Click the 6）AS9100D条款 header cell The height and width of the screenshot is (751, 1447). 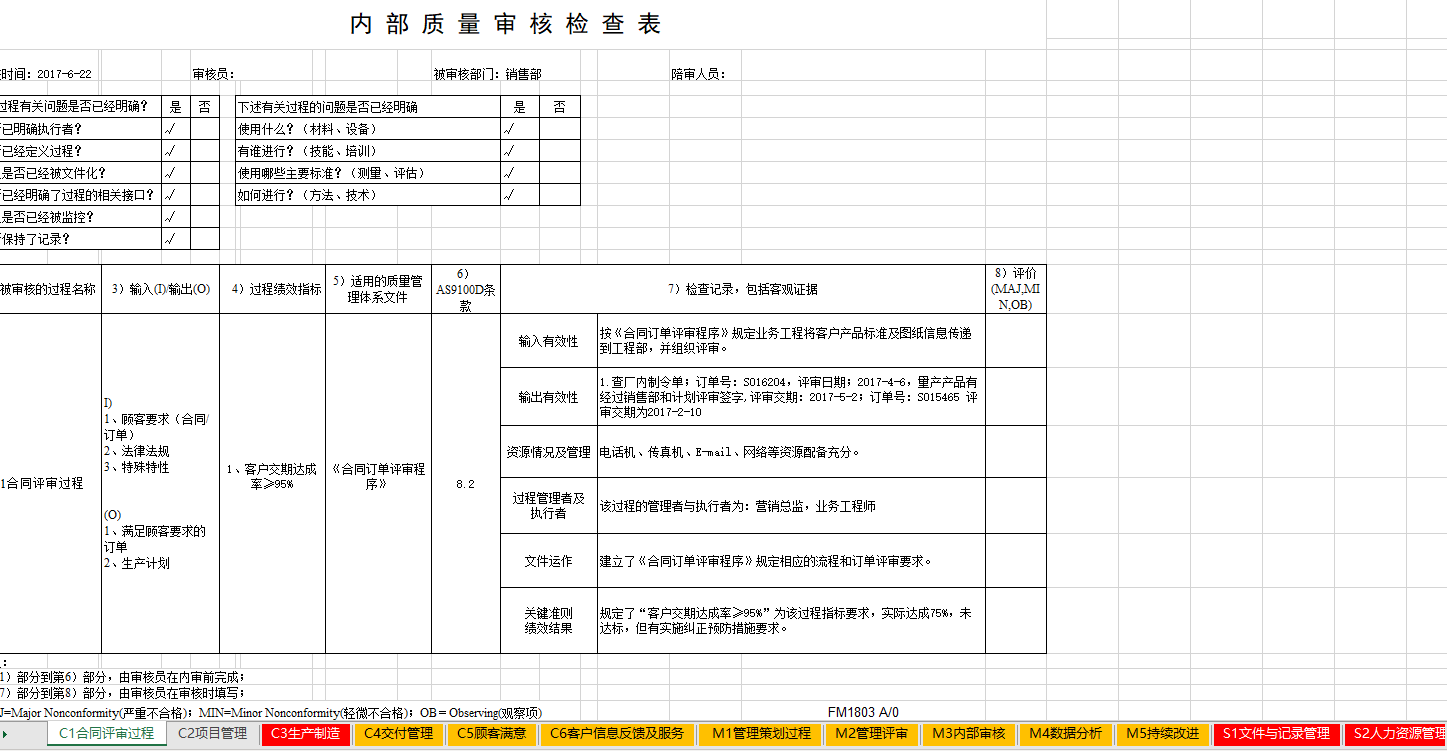pos(465,289)
